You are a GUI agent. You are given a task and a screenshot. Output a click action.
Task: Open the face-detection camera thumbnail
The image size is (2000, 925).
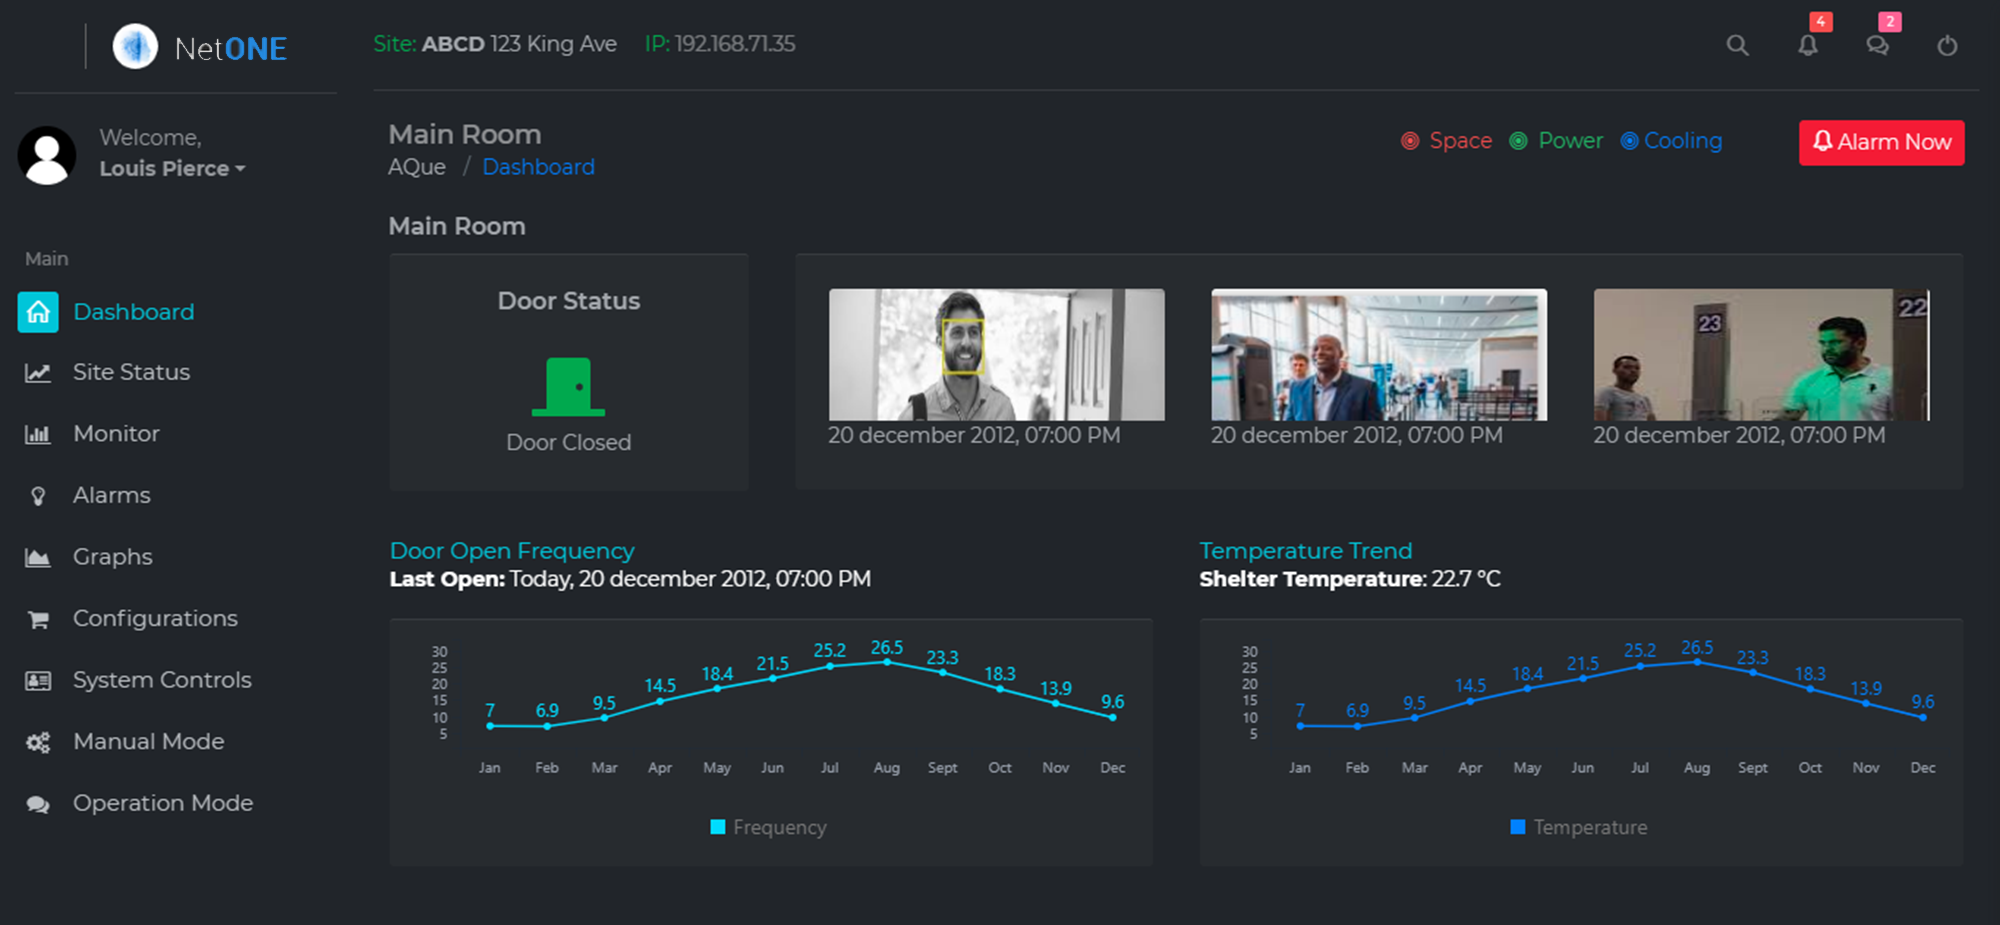point(996,355)
